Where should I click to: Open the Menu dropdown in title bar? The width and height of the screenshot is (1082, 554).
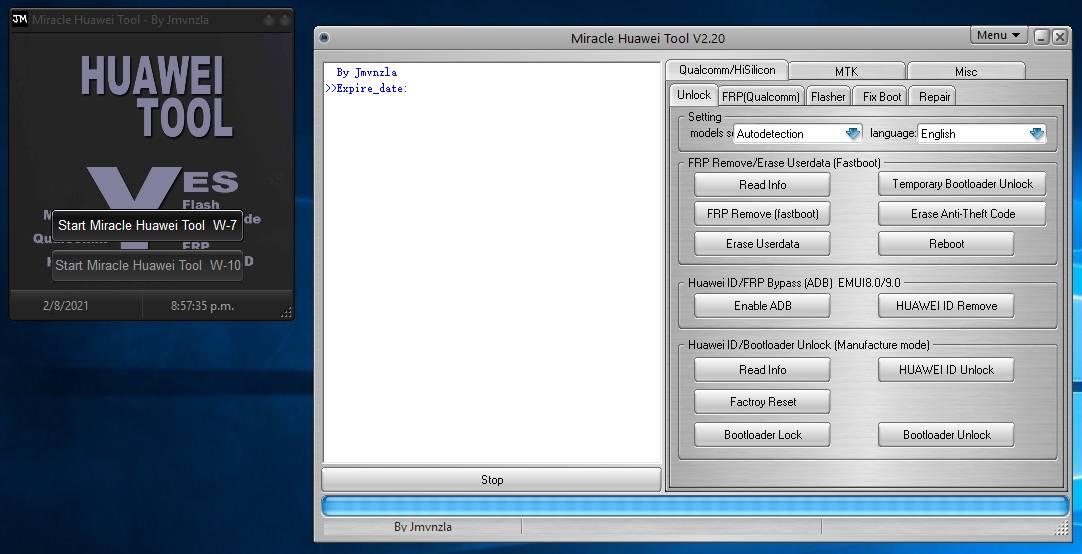click(999, 35)
